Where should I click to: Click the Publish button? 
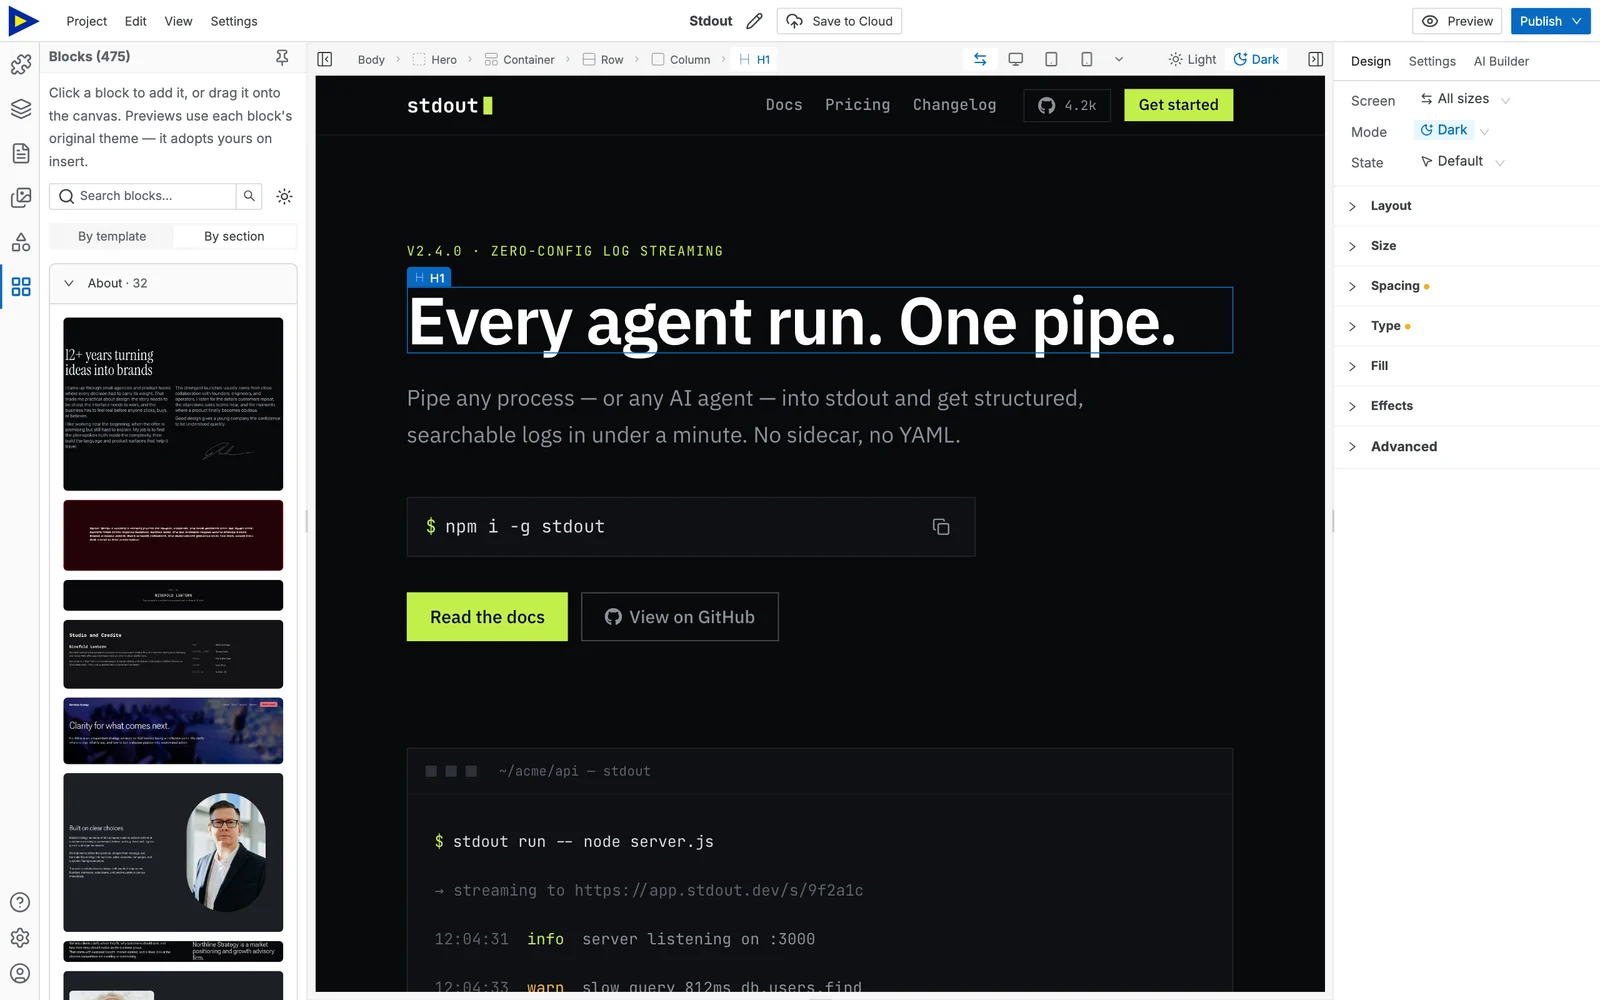click(1550, 21)
